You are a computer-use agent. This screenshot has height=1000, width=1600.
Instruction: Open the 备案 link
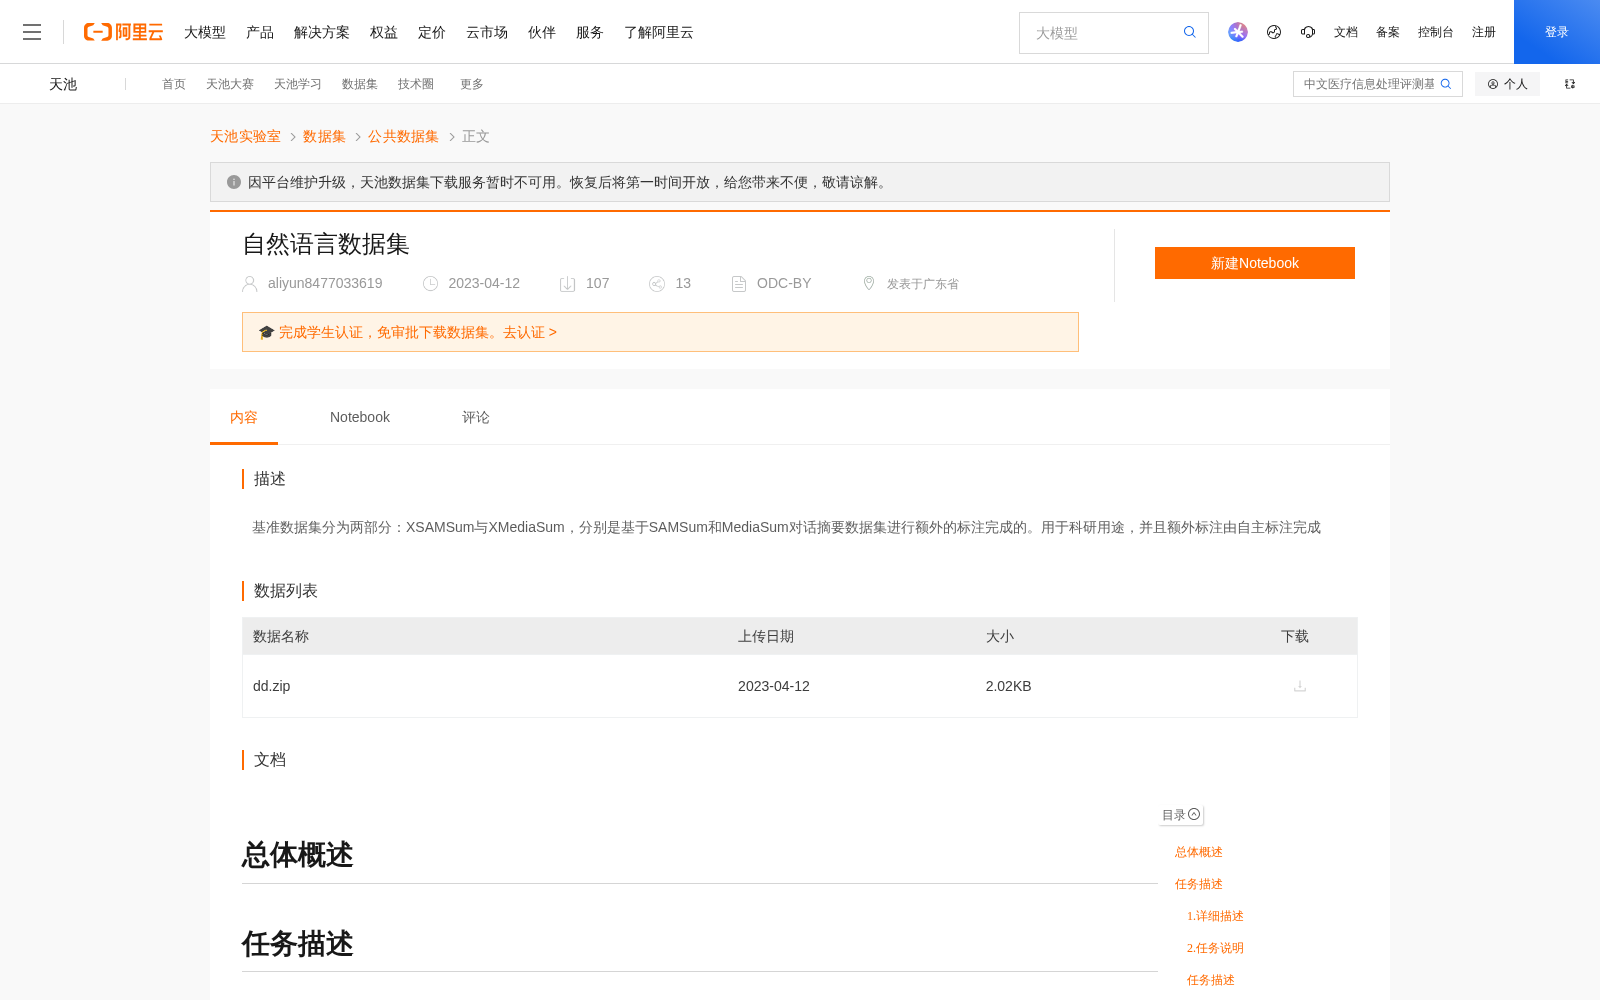[1388, 32]
